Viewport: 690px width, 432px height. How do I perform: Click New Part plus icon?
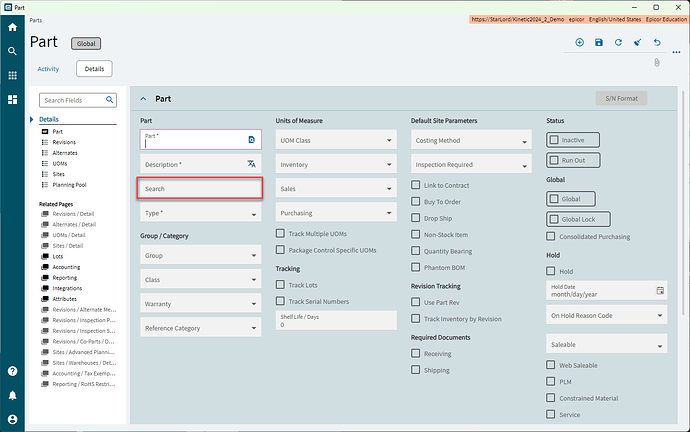580,42
